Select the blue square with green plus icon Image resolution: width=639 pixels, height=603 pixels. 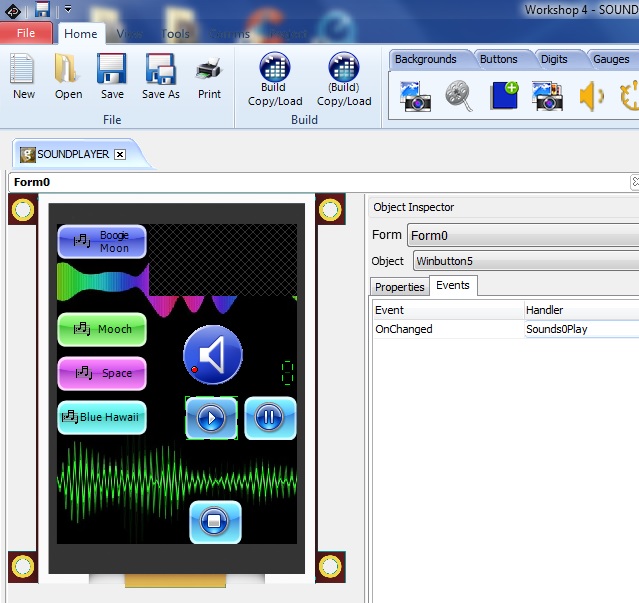point(504,97)
